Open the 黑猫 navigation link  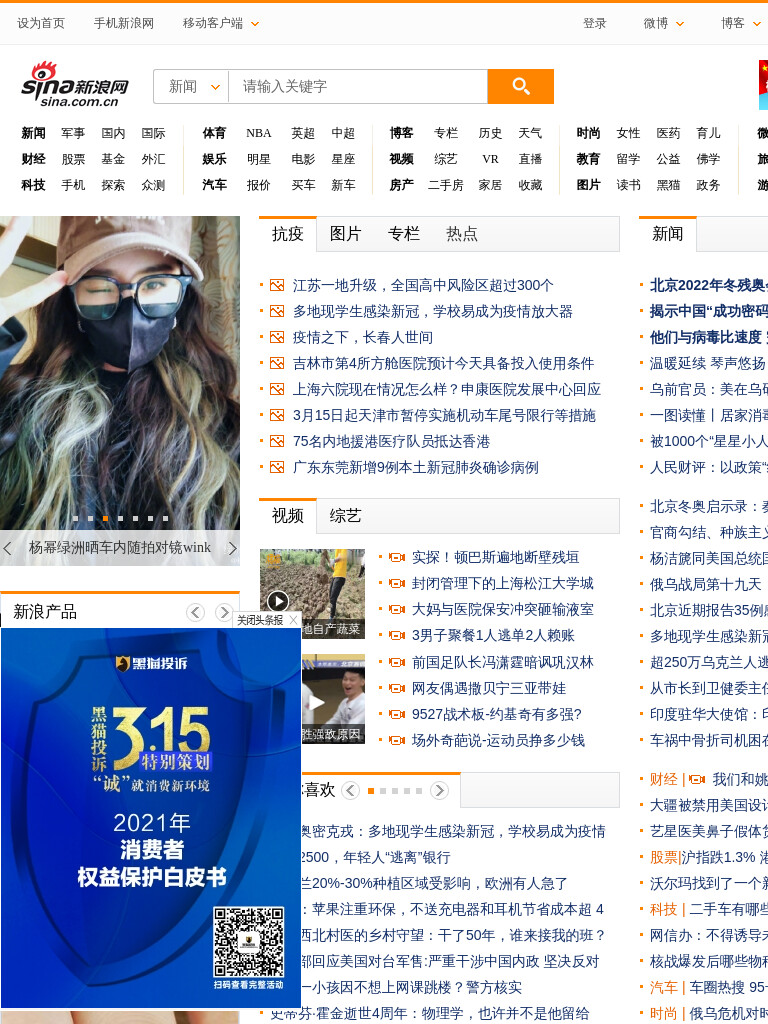[668, 185]
